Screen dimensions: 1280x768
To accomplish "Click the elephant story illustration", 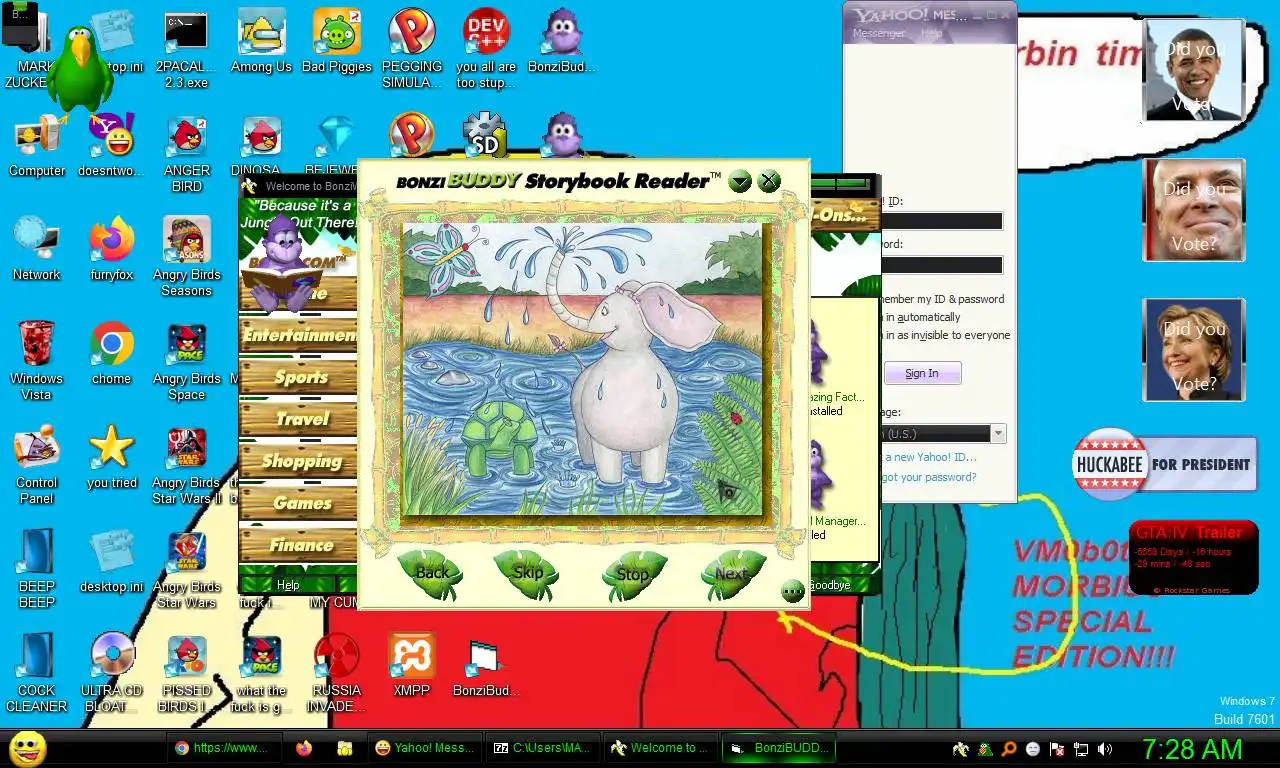I will pyautogui.click(x=581, y=369).
